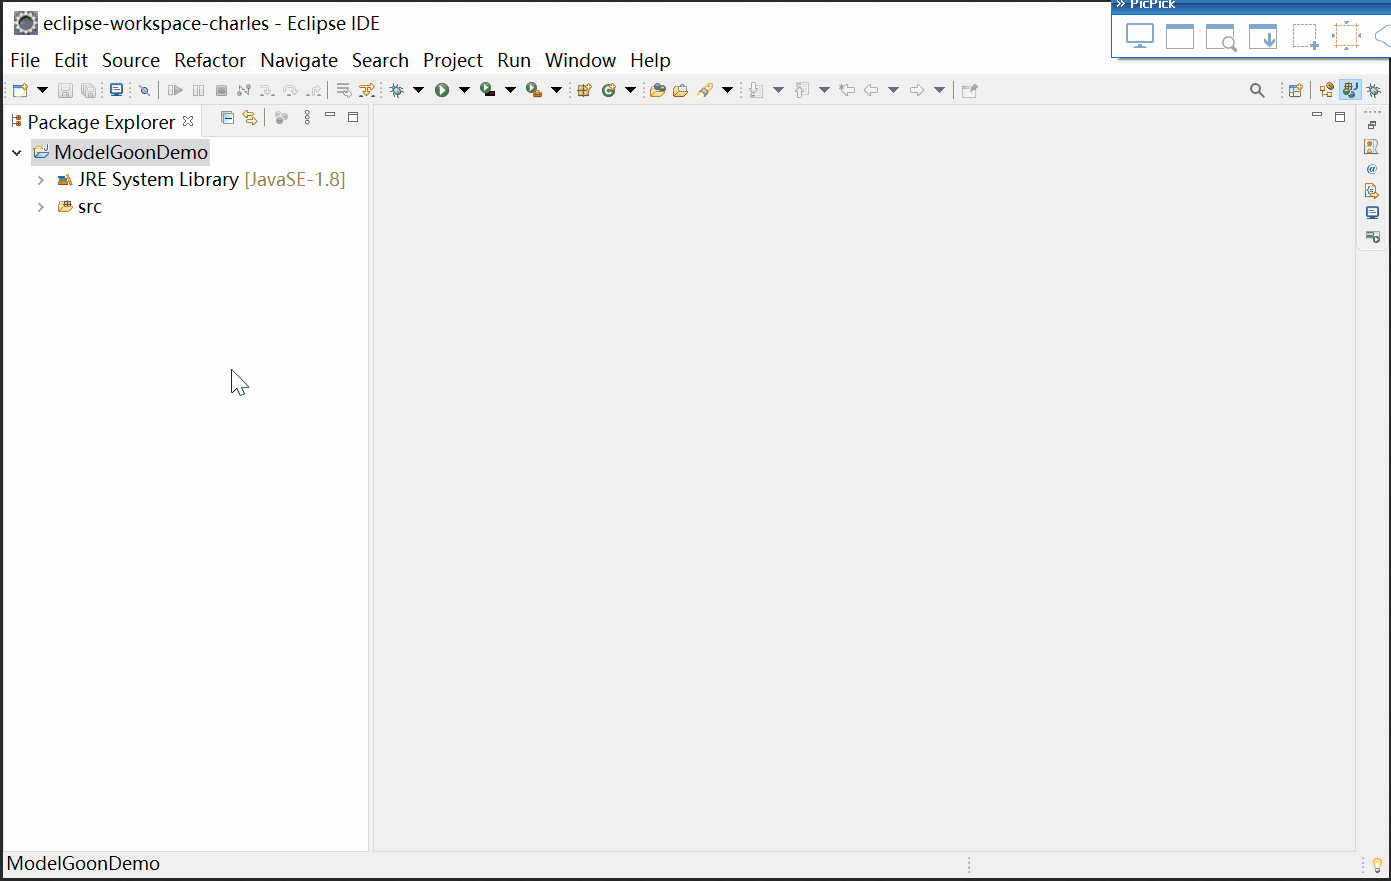
Task: Open the Refactor menu
Action: [x=210, y=60]
